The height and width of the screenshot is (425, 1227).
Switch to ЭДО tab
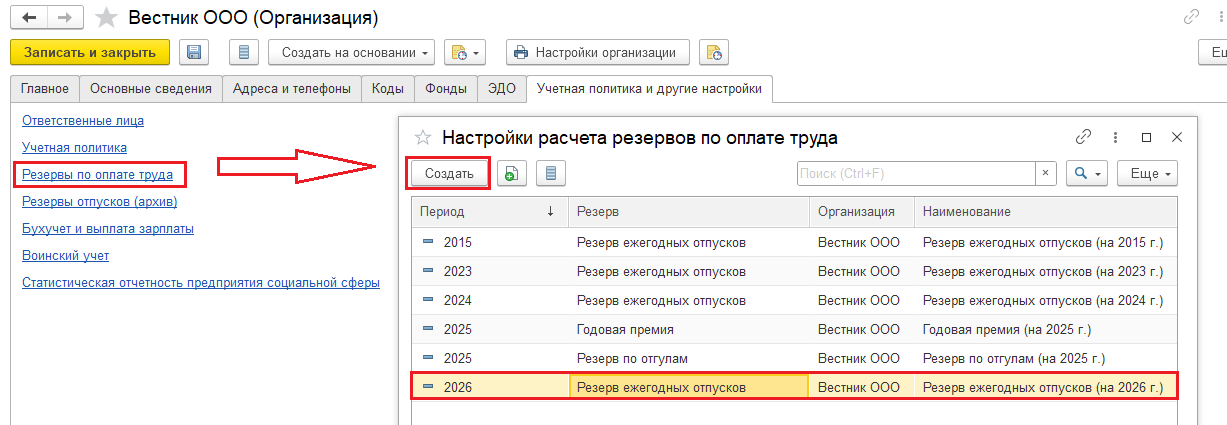502,89
